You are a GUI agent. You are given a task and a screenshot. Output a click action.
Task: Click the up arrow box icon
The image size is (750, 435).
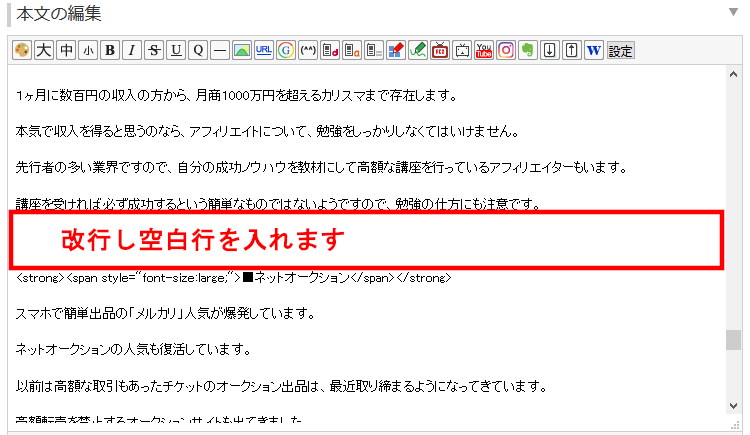(x=572, y=50)
